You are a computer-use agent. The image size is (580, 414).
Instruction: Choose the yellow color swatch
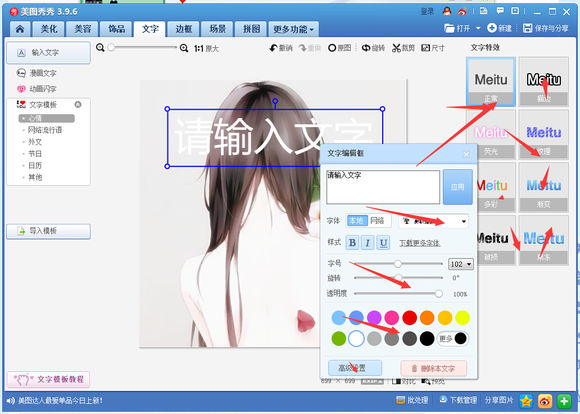click(x=462, y=318)
